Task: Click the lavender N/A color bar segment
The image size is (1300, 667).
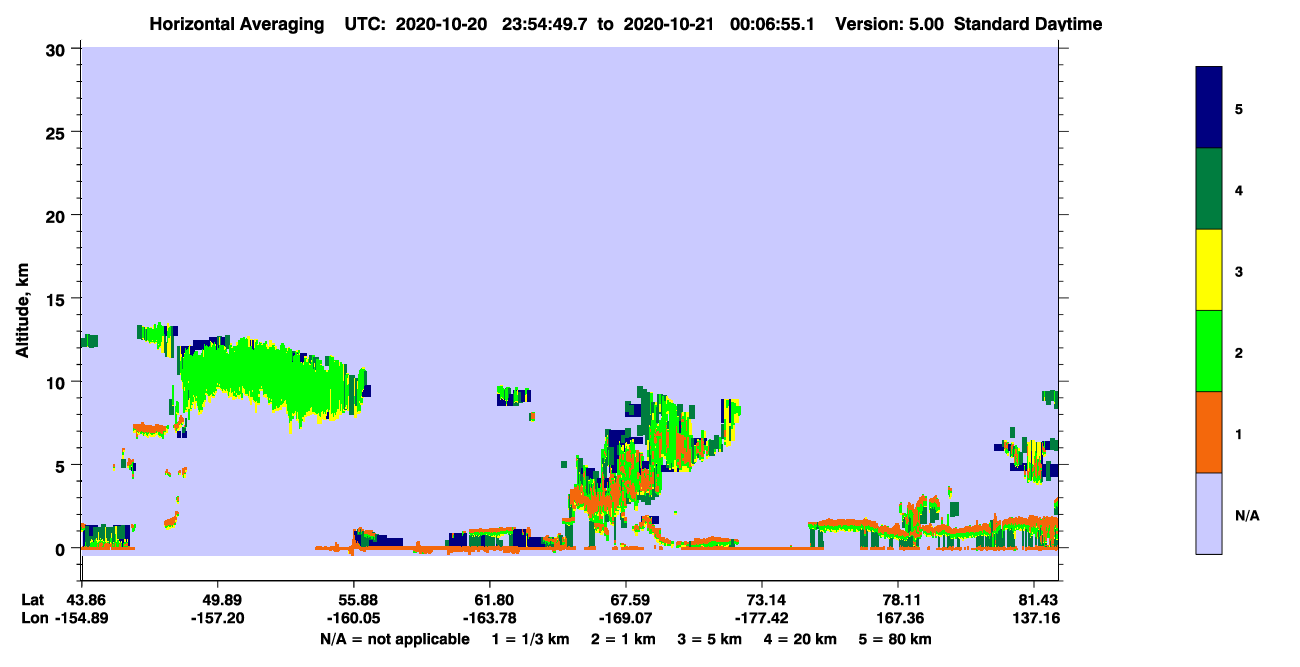Action: [1209, 513]
